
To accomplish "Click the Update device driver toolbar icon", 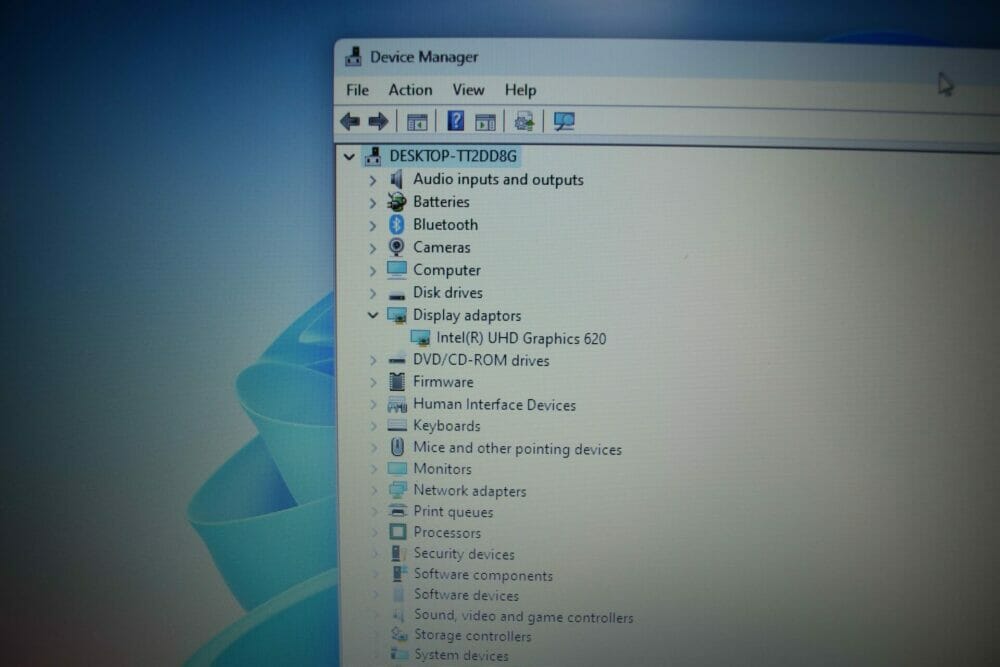I will pyautogui.click(x=524, y=121).
